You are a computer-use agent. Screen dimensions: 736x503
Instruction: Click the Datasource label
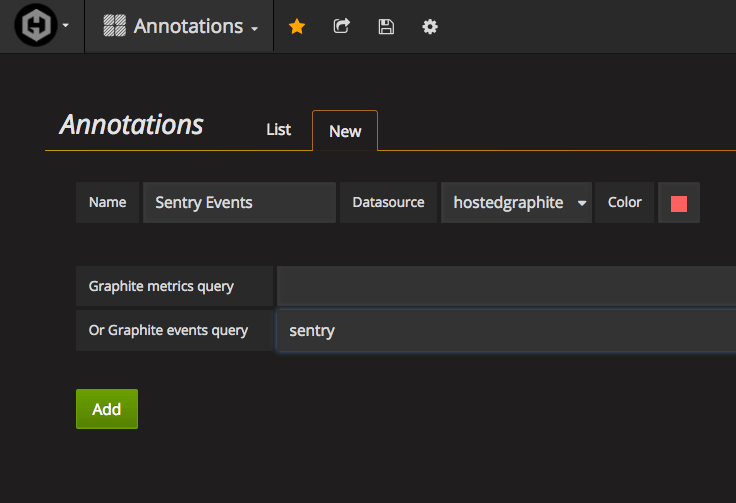click(x=388, y=202)
